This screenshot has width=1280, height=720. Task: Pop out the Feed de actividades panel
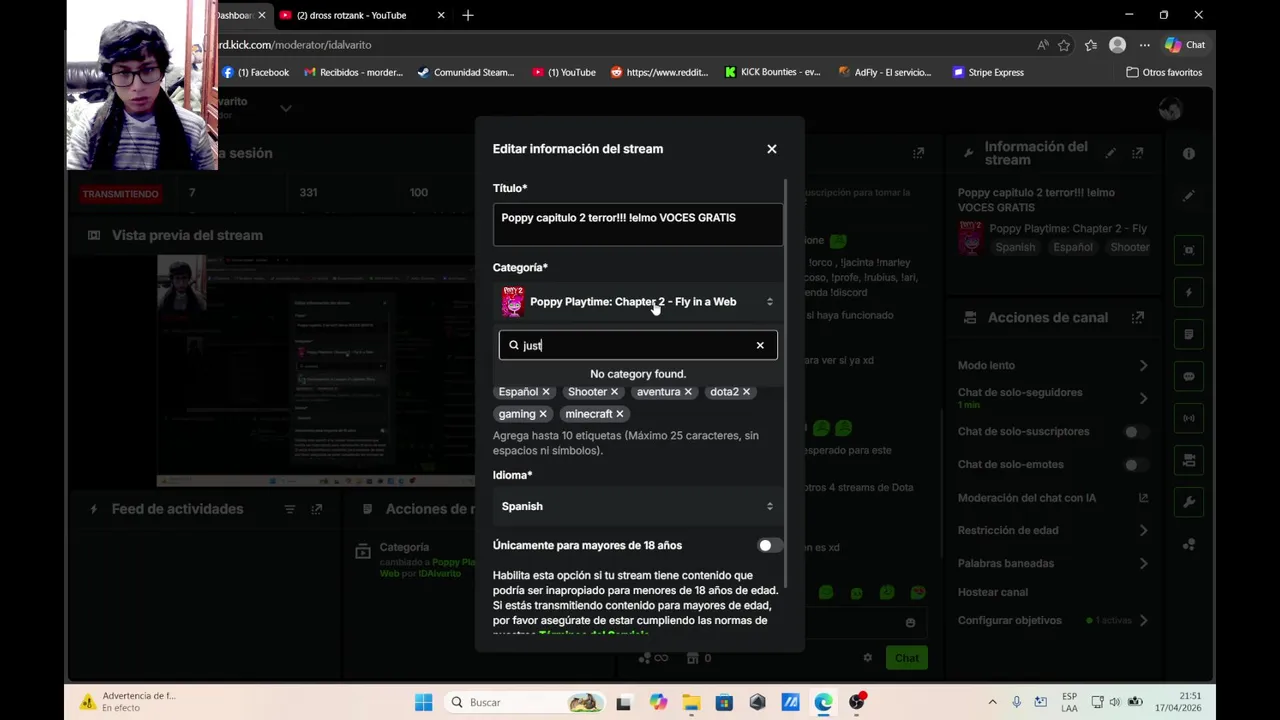click(x=317, y=510)
